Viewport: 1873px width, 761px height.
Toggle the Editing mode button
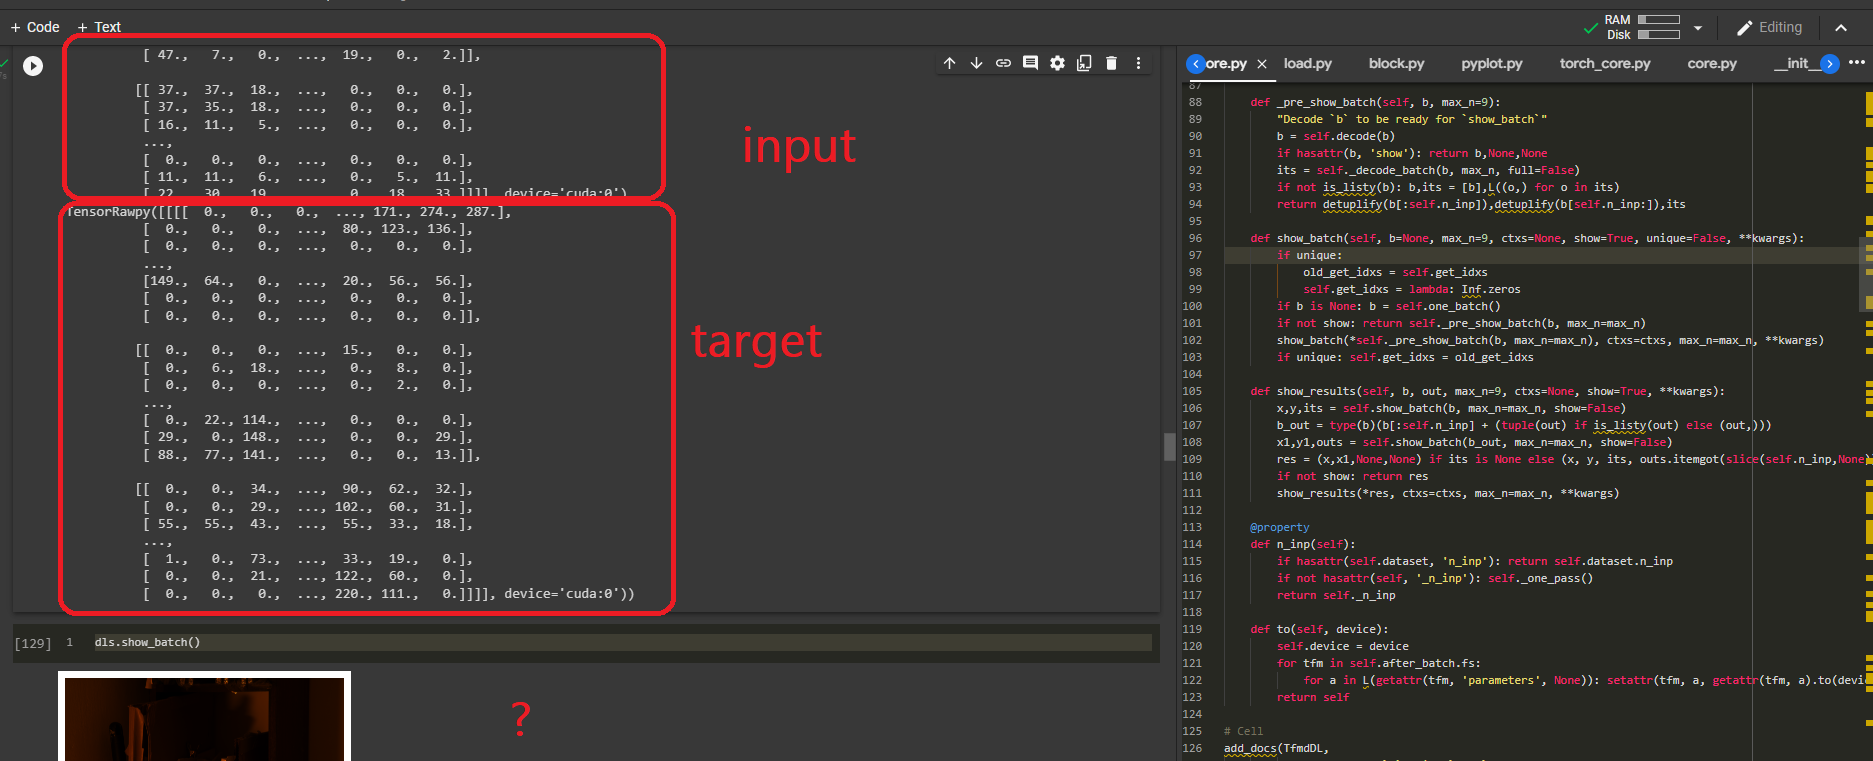pyautogui.click(x=1769, y=28)
